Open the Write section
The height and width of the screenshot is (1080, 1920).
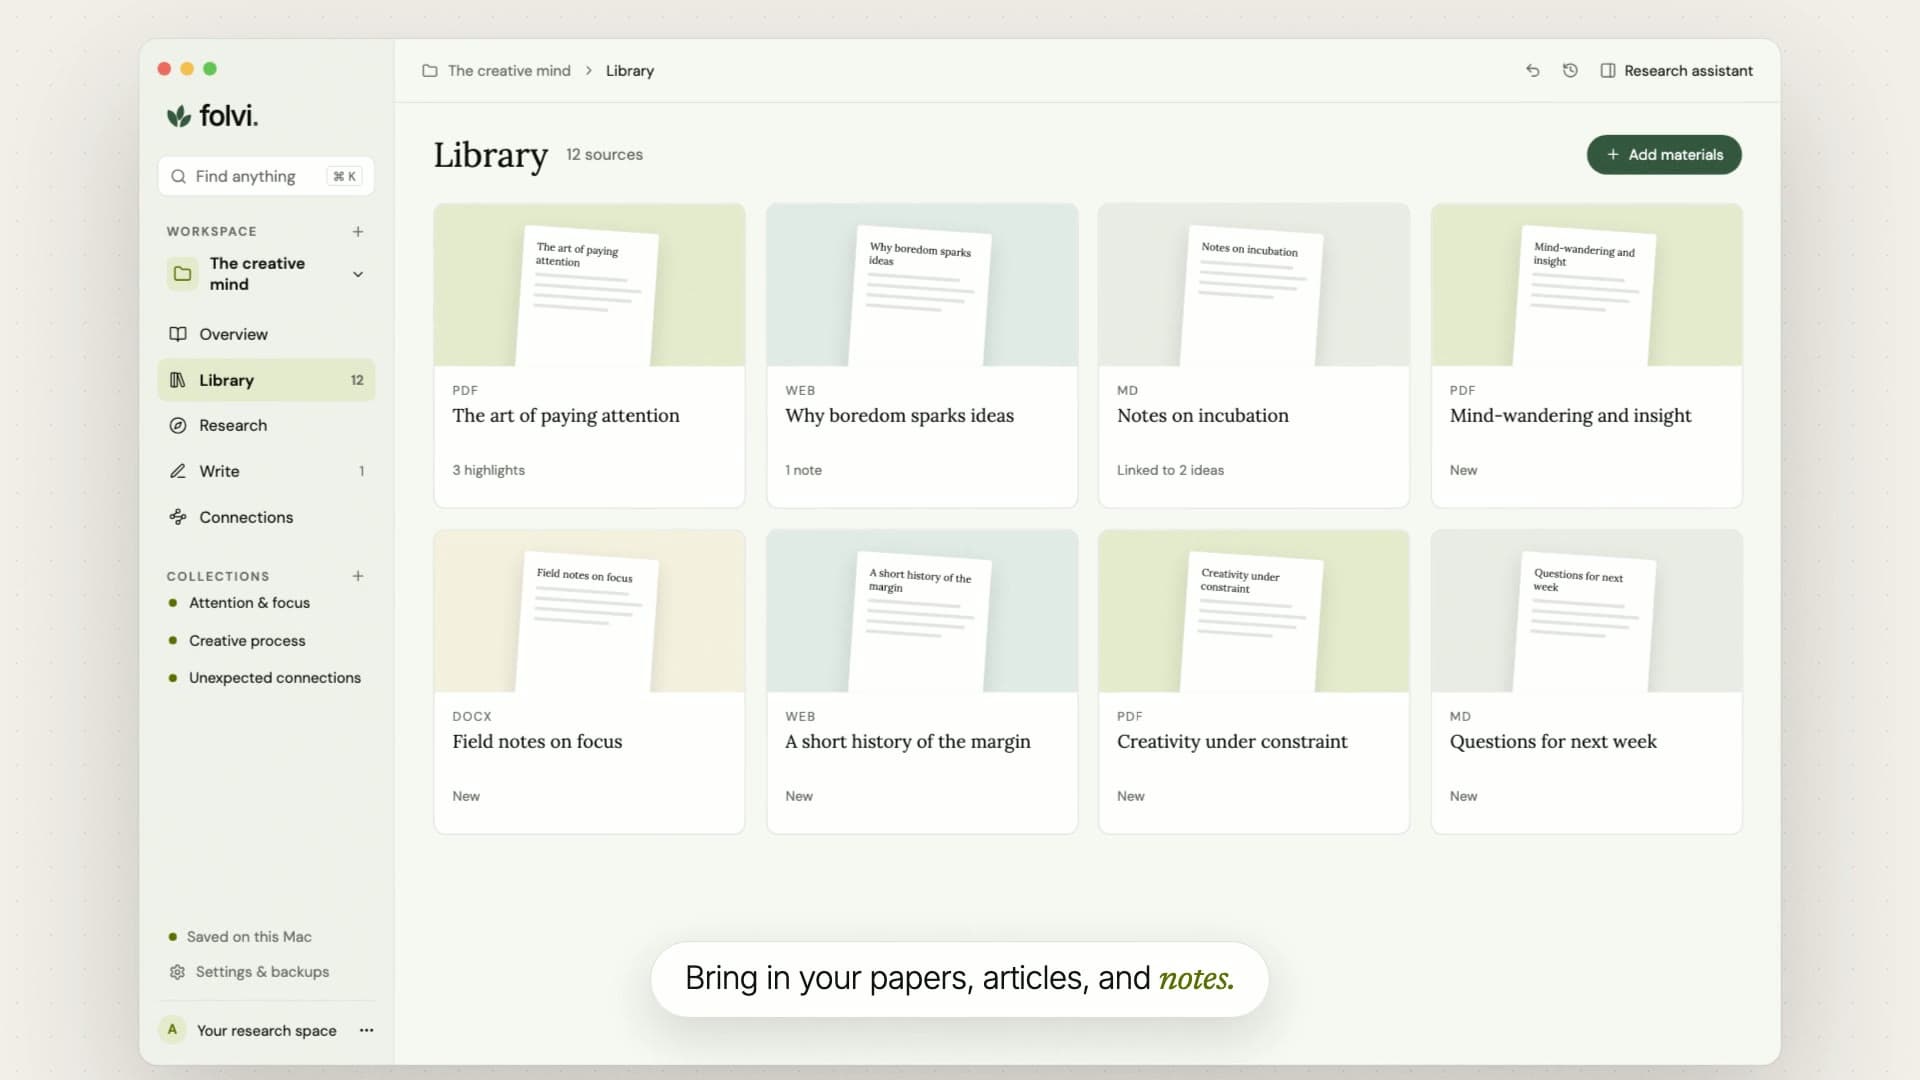click(266, 471)
